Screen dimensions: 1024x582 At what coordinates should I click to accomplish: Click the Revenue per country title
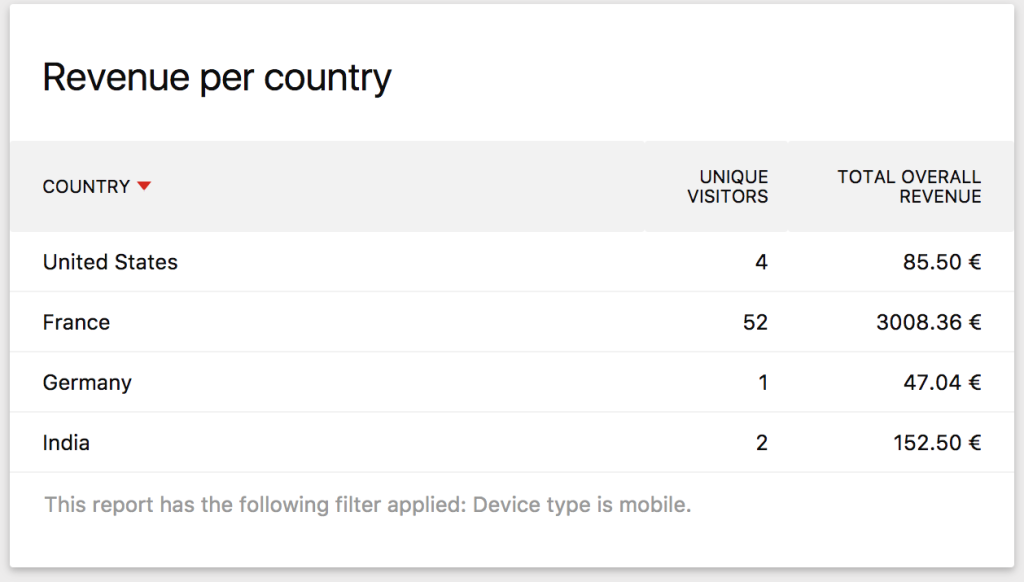coord(217,78)
